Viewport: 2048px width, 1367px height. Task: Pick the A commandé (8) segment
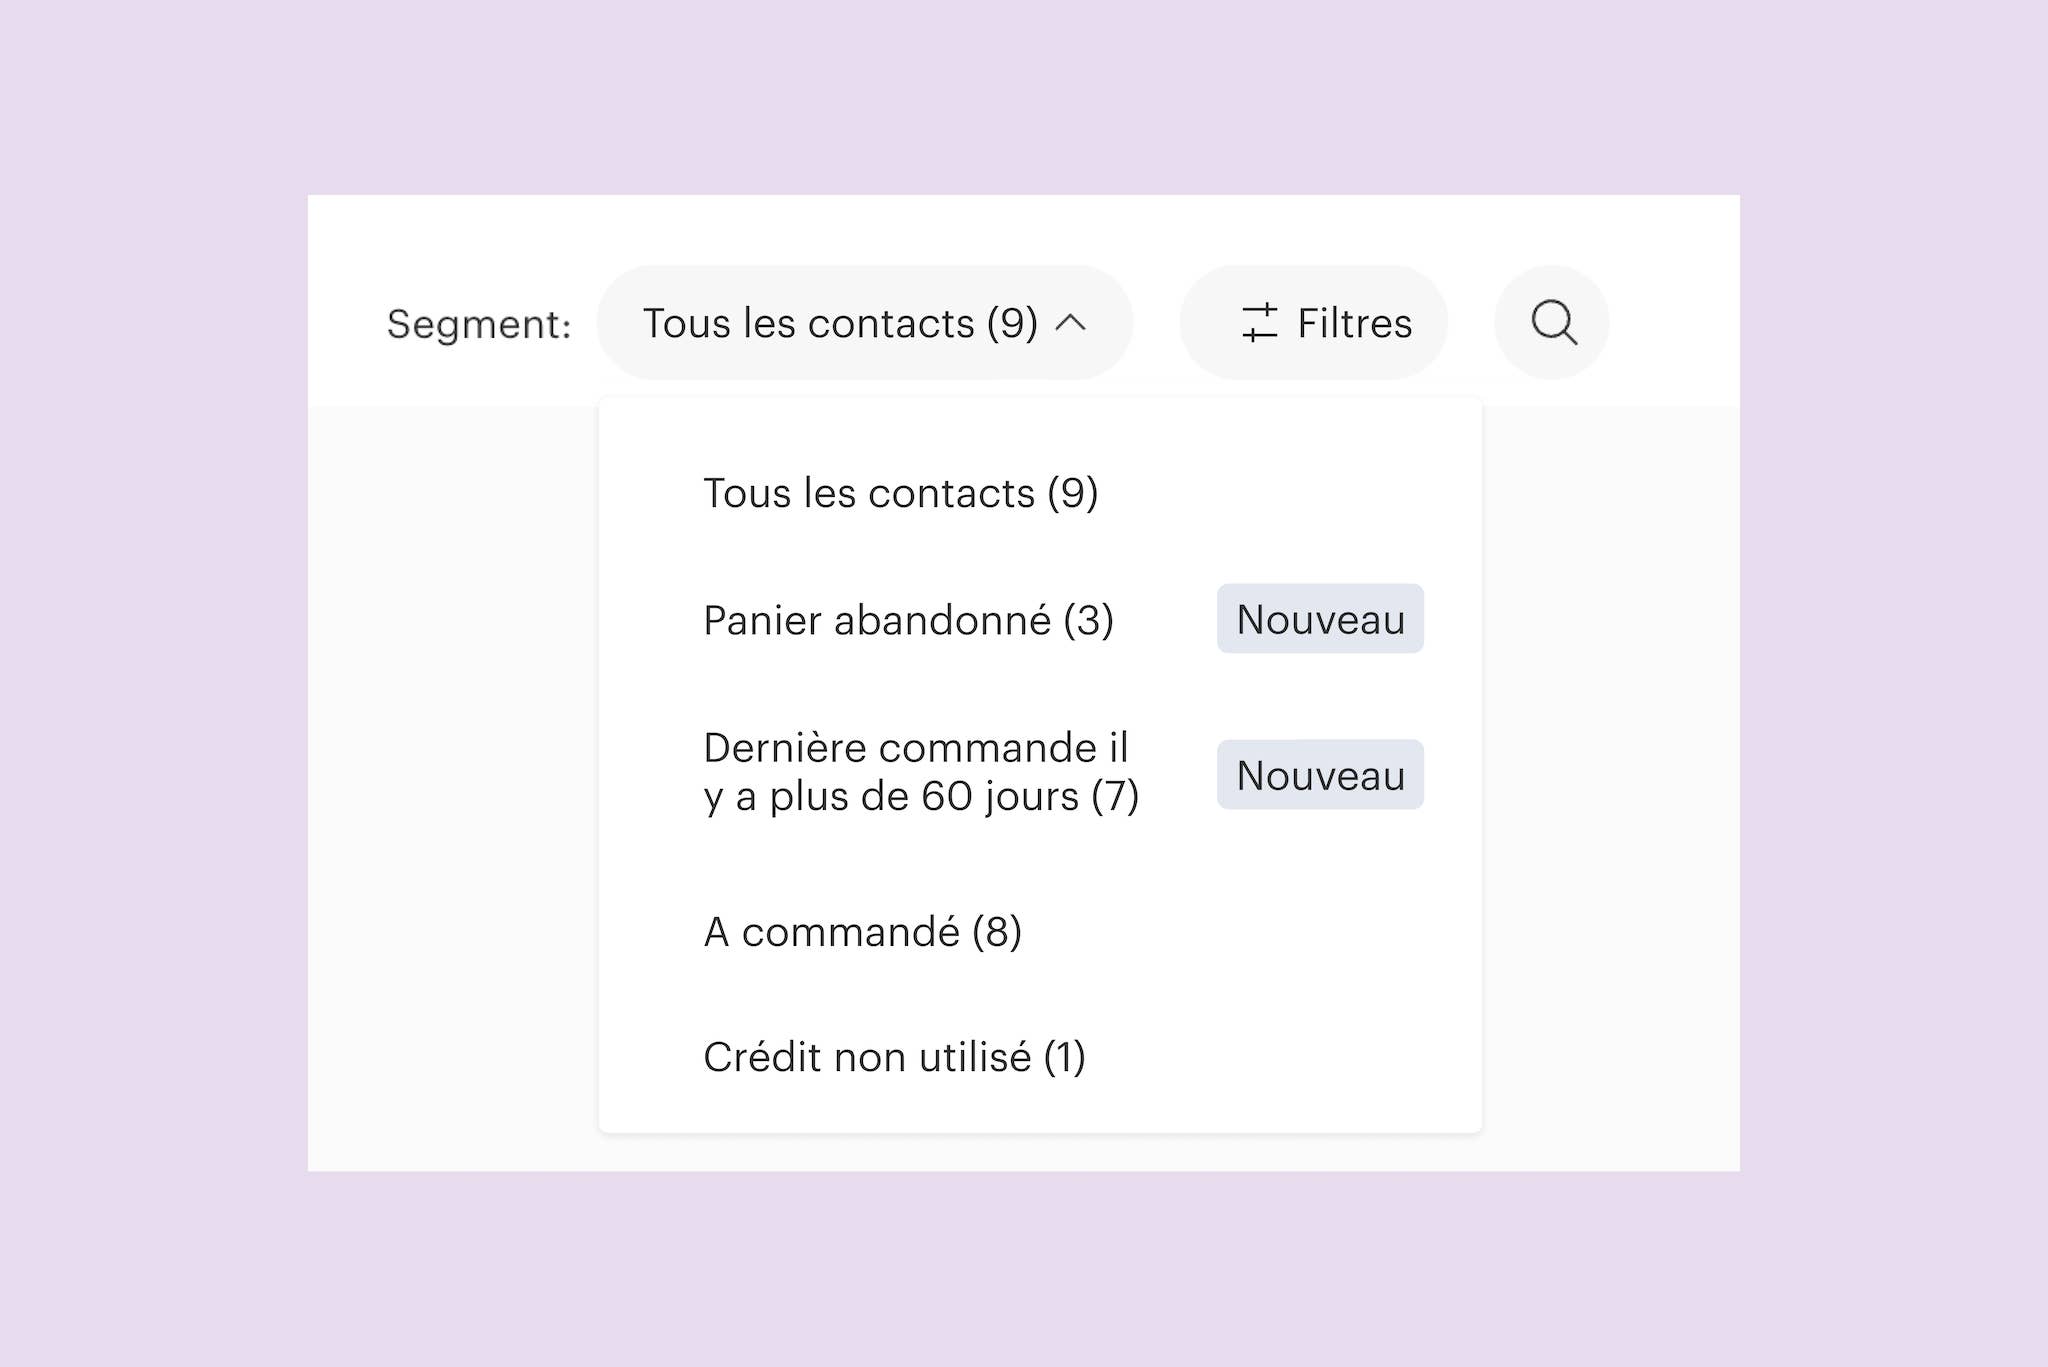tap(862, 932)
